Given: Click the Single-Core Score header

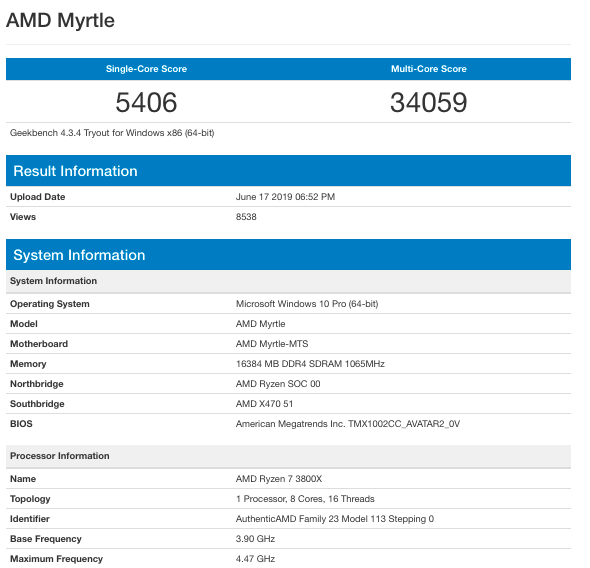Looking at the screenshot, I should coord(146,69).
